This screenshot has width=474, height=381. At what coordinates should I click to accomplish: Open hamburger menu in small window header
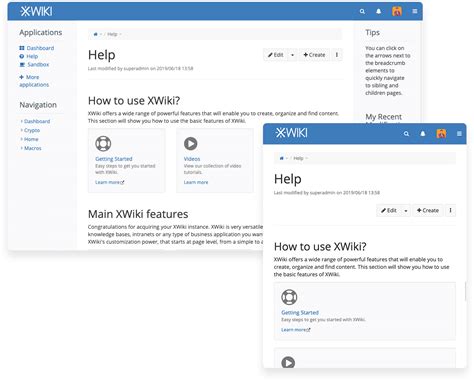click(459, 134)
